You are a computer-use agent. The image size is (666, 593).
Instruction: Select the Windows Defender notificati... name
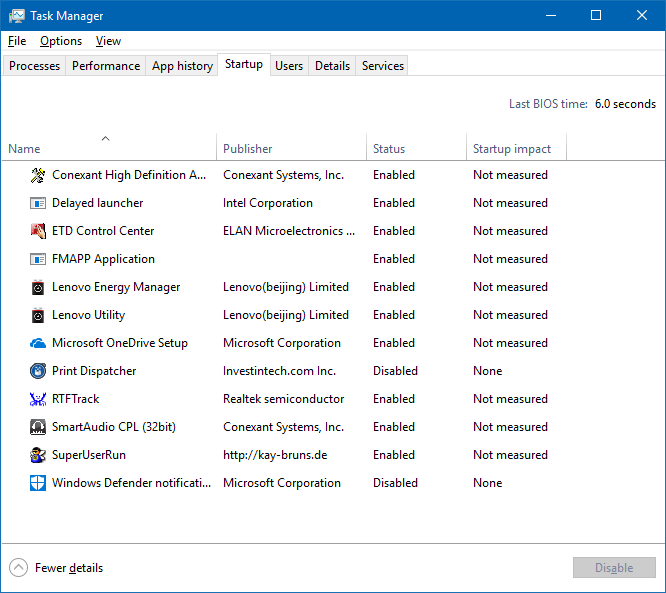(x=131, y=483)
